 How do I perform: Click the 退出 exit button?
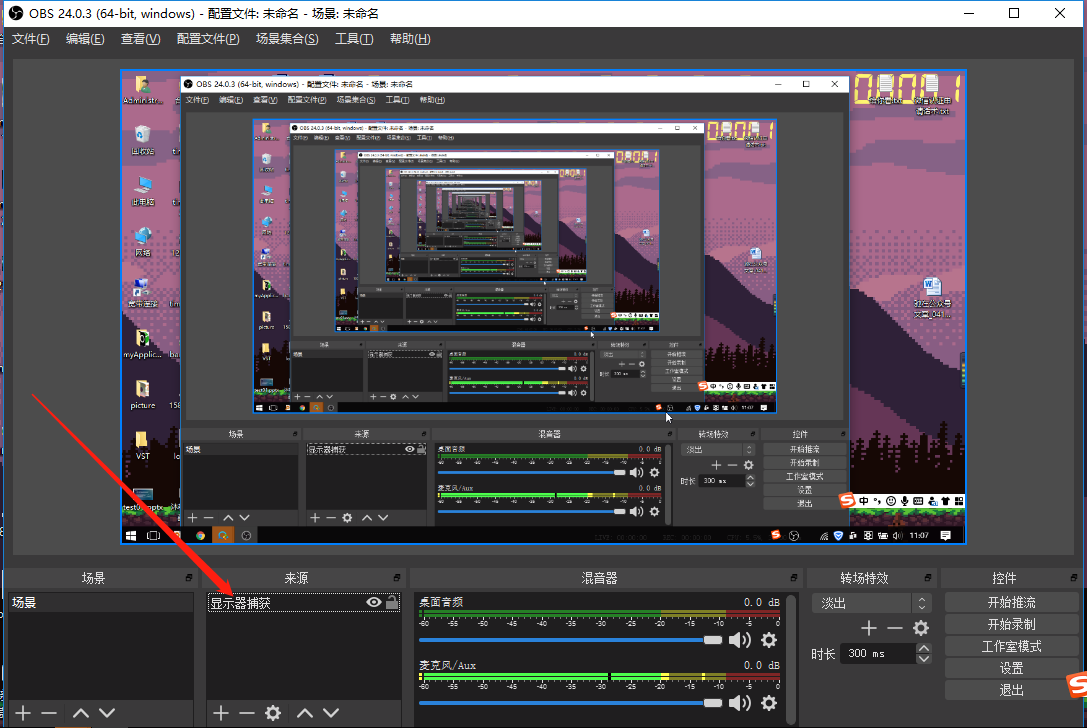tap(1011, 691)
